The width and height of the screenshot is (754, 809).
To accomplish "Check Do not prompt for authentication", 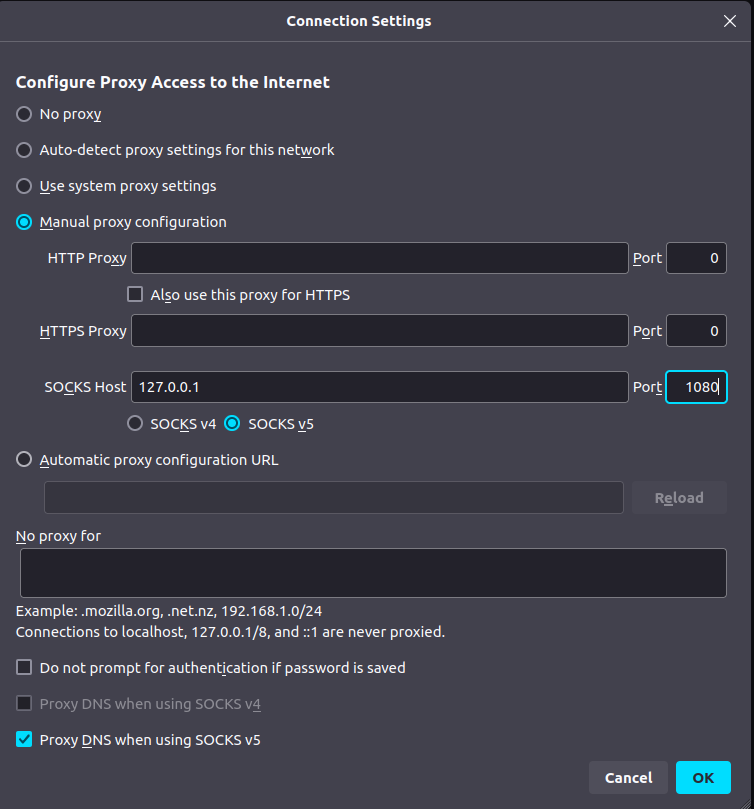I will (x=24, y=667).
